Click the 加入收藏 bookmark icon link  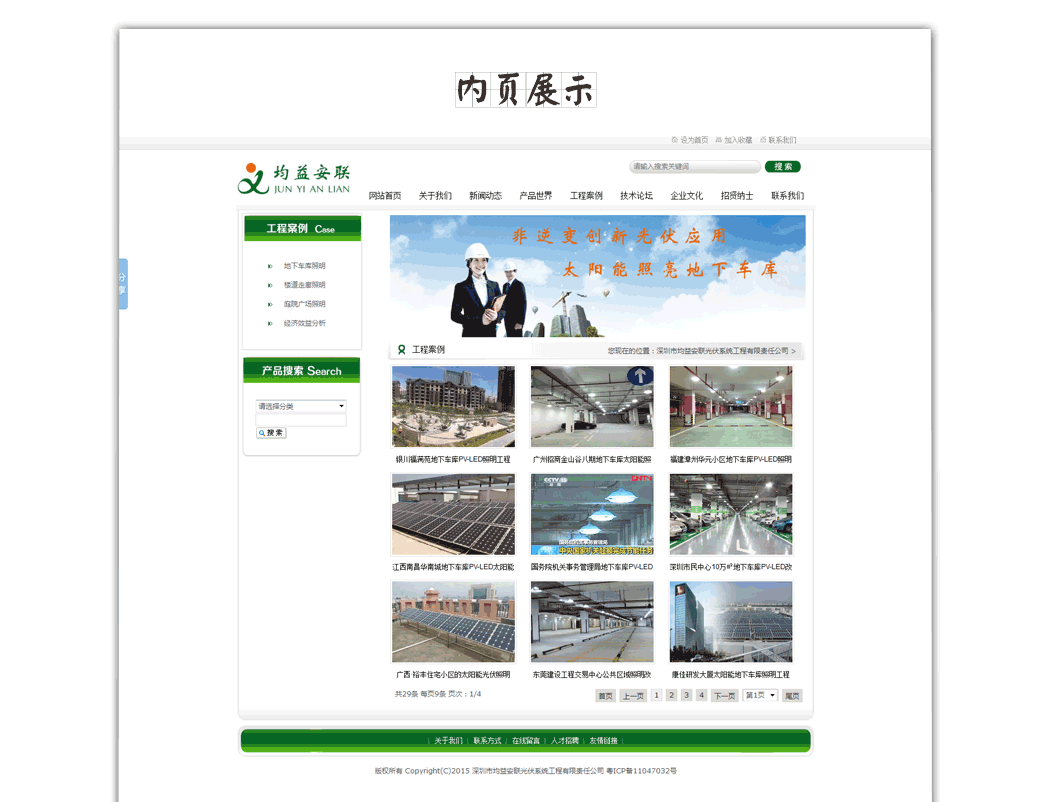[719, 140]
